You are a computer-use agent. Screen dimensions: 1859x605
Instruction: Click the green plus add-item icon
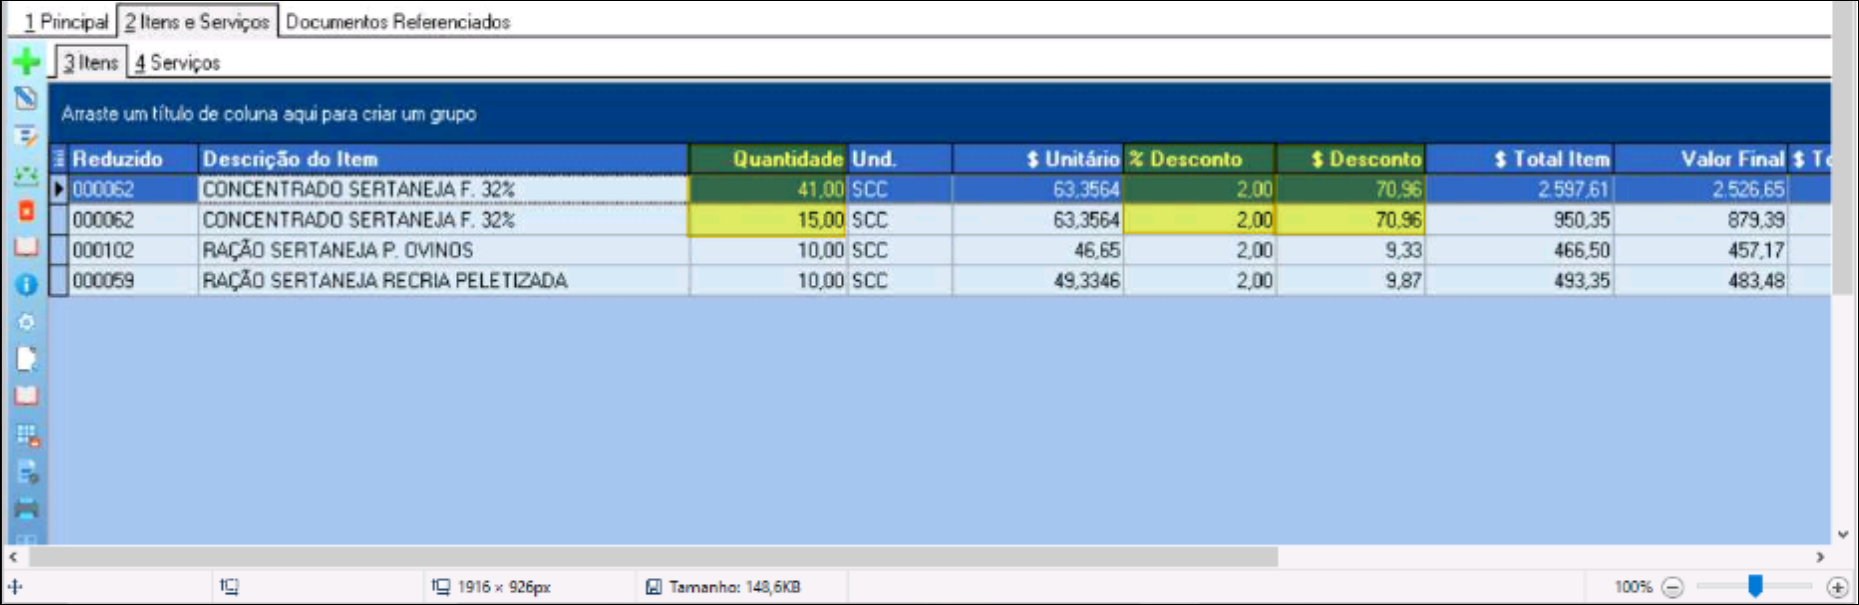point(26,62)
